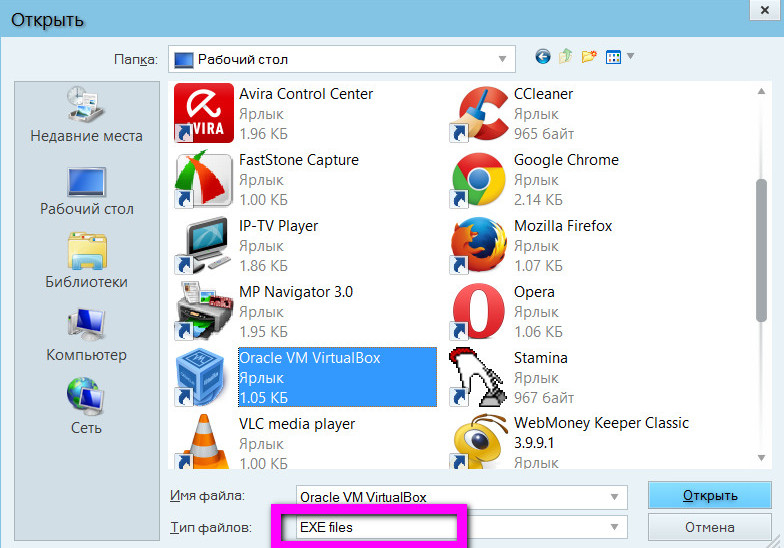Image resolution: width=784 pixels, height=548 pixels.
Task: Select the CCleaner shortcut icon
Action: coord(479,114)
